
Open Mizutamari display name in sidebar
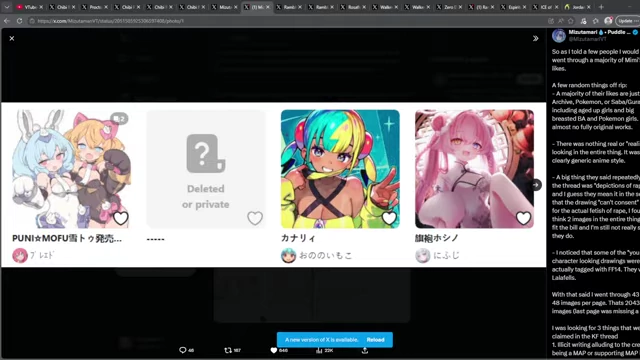coord(599,32)
